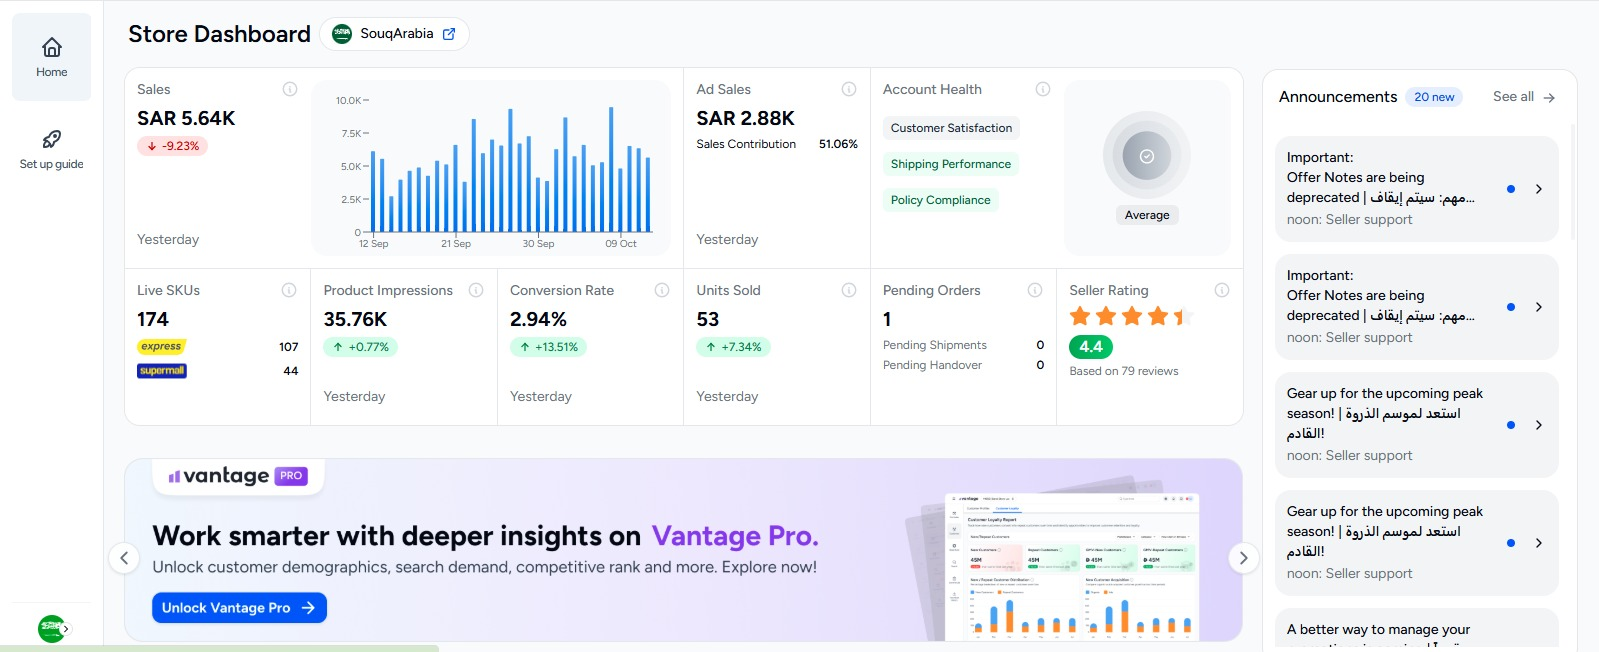Viewport: 1599px width, 652px height.
Task: Show info for Seller Rating card
Action: point(1222,290)
